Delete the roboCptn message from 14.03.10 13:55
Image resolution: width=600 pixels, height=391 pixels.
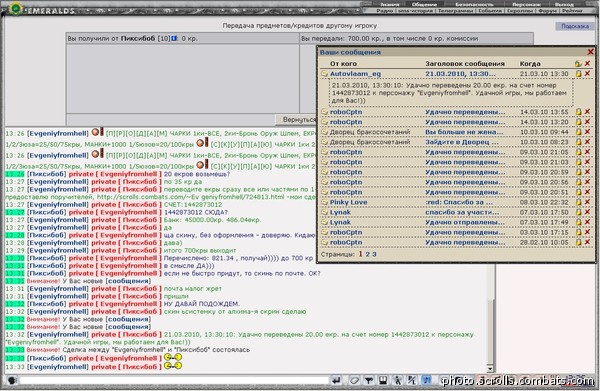[587, 112]
